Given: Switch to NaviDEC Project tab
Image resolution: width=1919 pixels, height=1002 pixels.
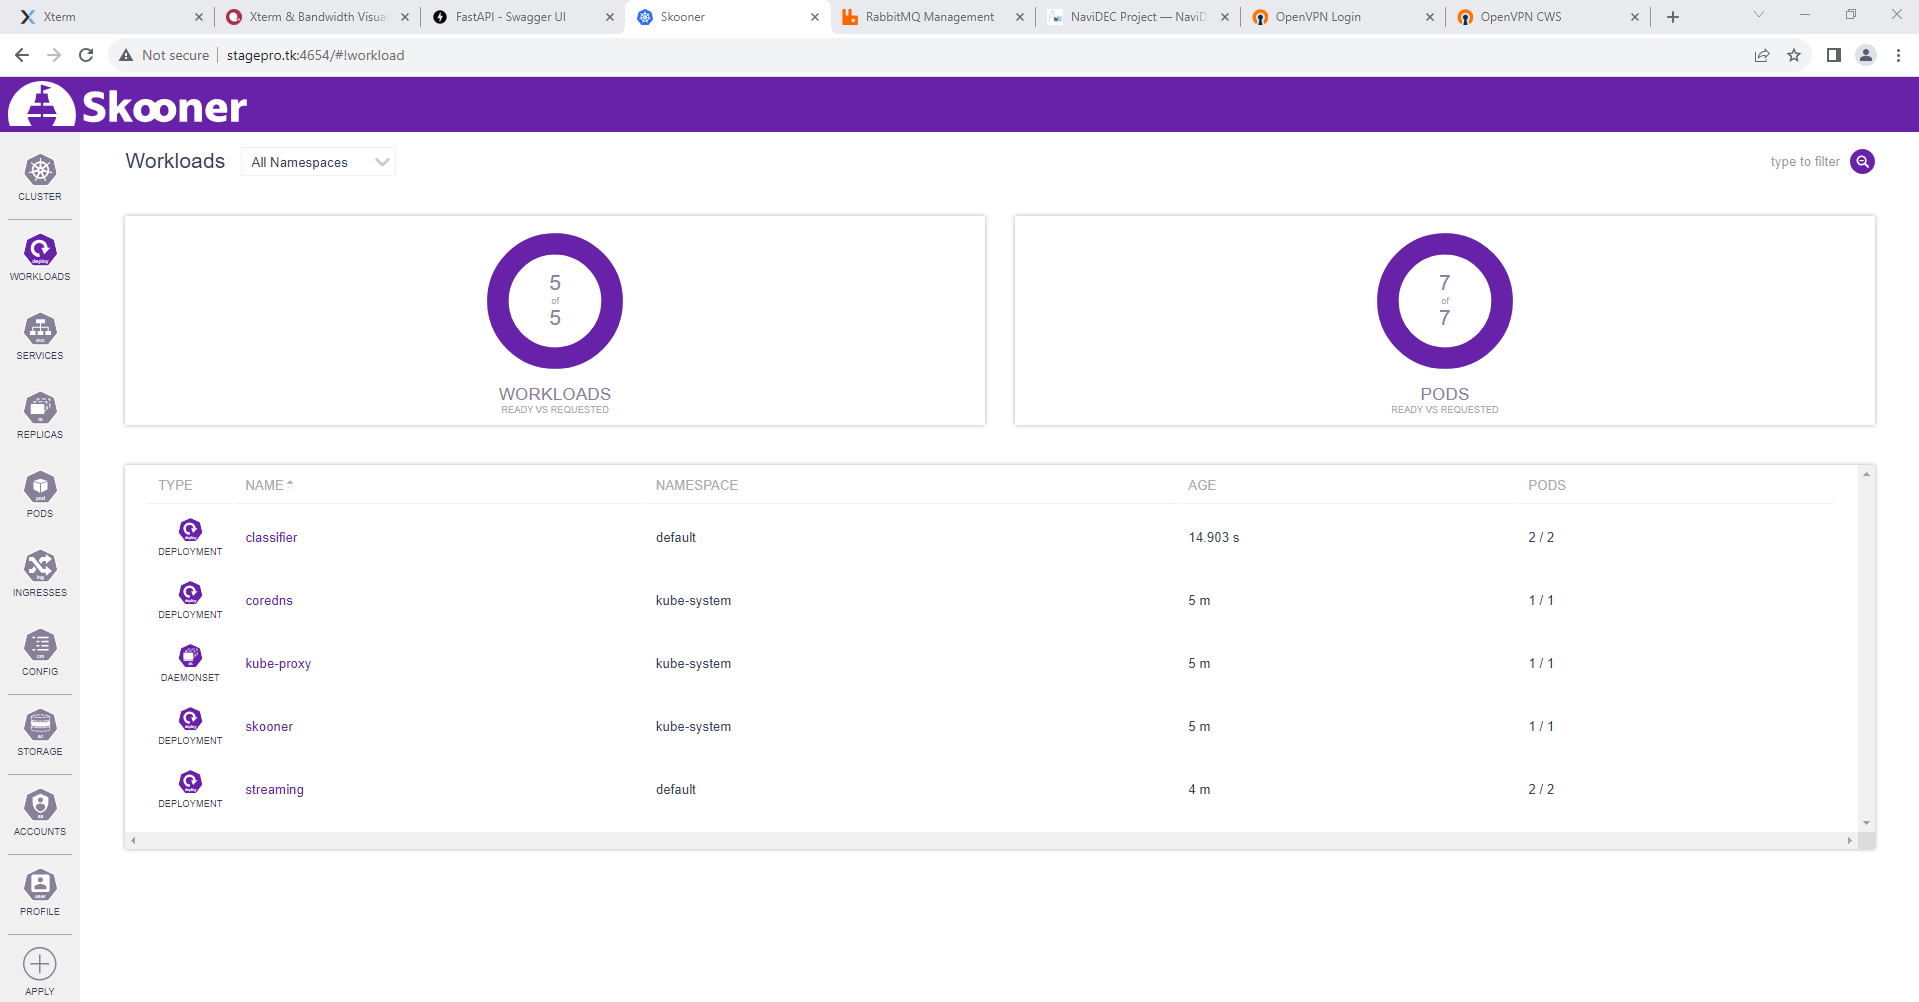Looking at the screenshot, I should 1137,17.
